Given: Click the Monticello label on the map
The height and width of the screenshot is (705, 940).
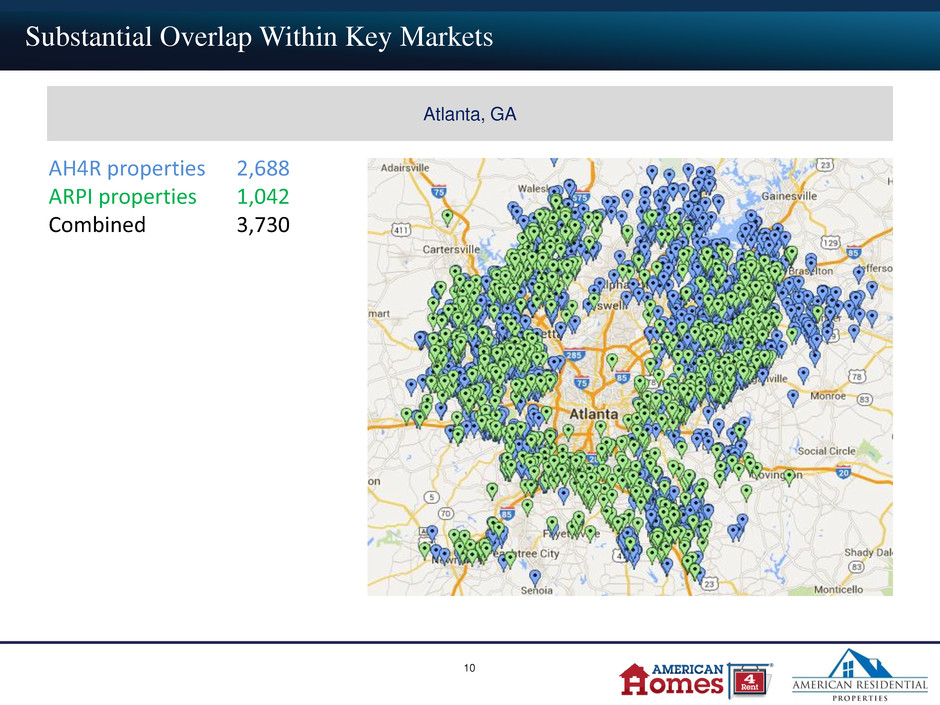Looking at the screenshot, I should 838,589.
